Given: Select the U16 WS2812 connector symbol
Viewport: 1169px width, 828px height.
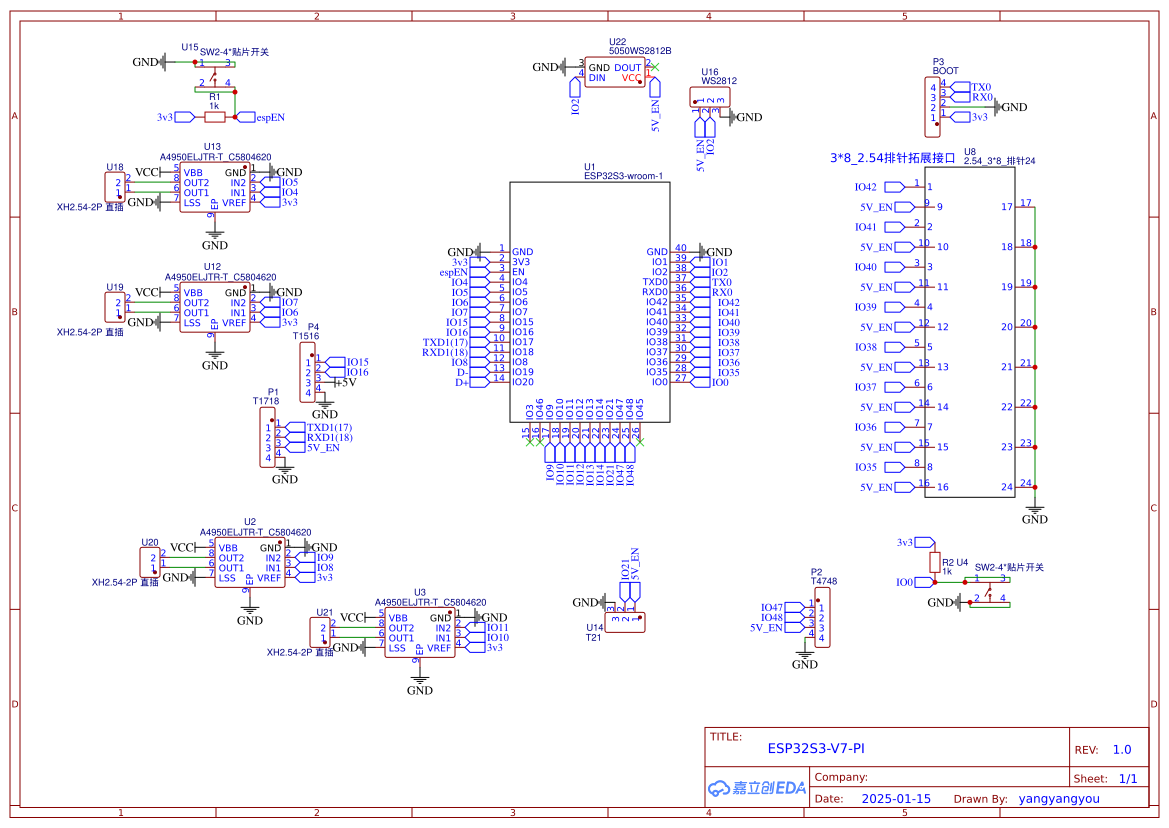Looking at the screenshot, I should tap(710, 98).
